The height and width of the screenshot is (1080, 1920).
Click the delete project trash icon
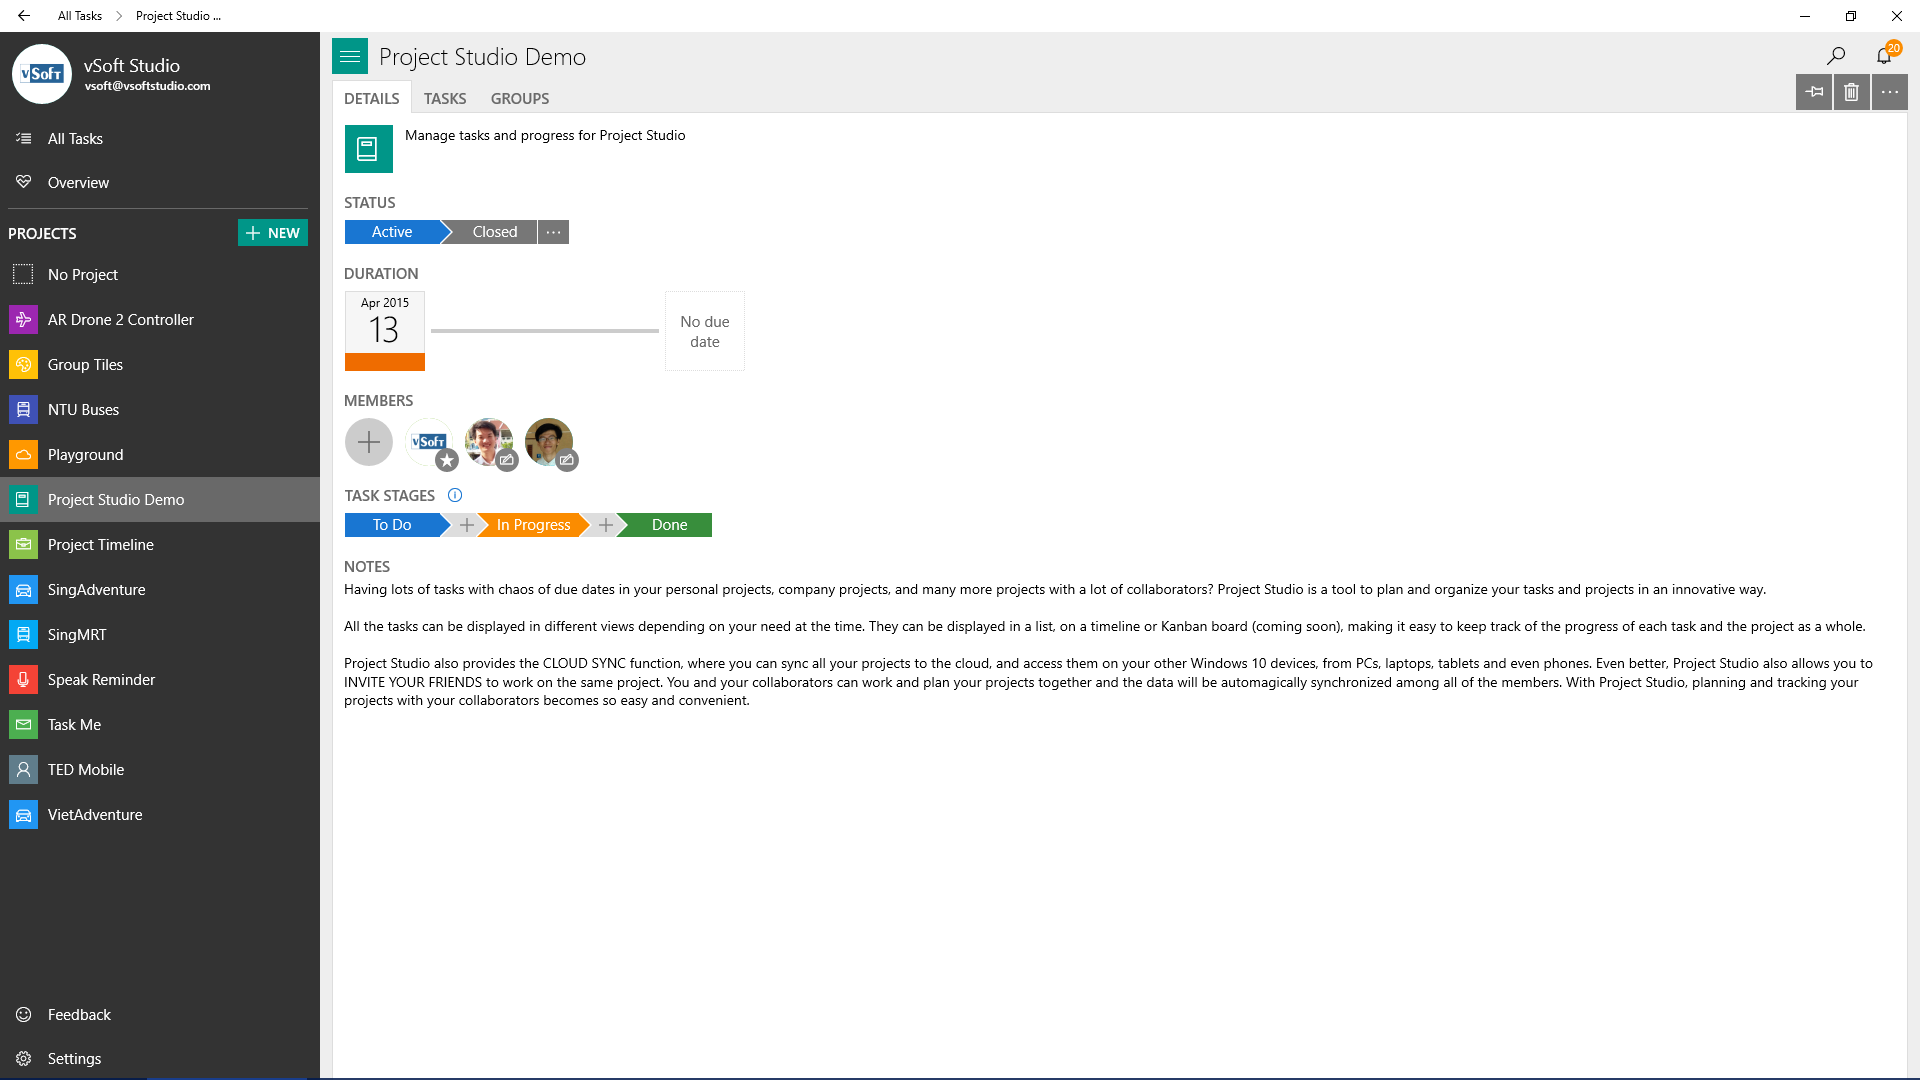tap(1851, 92)
